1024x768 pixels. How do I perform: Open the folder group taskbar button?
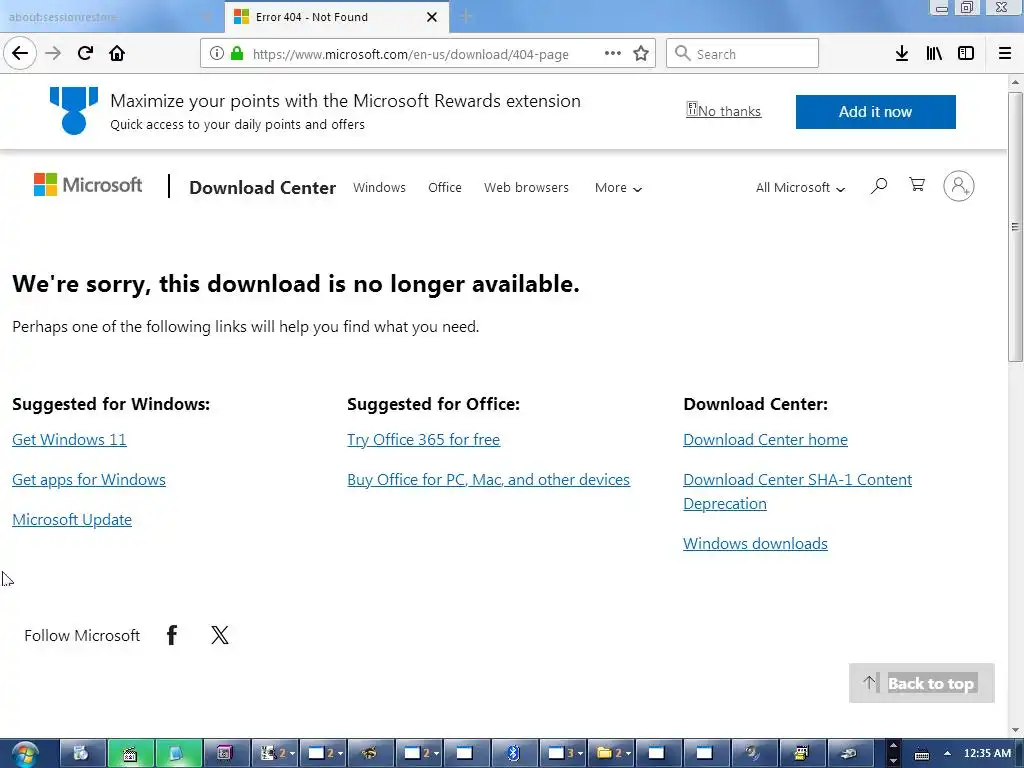click(611, 753)
